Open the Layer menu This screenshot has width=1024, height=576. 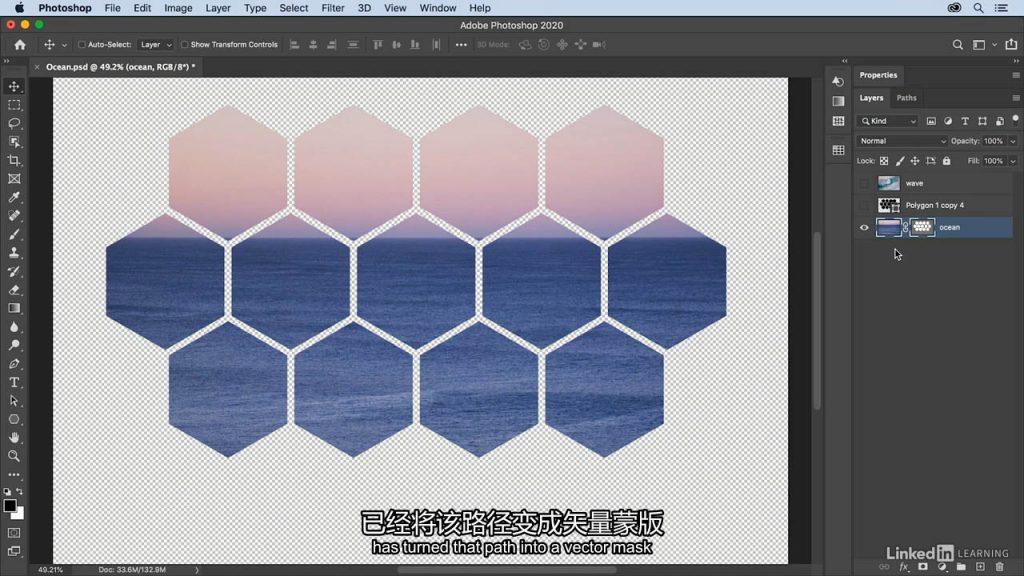[x=217, y=8]
